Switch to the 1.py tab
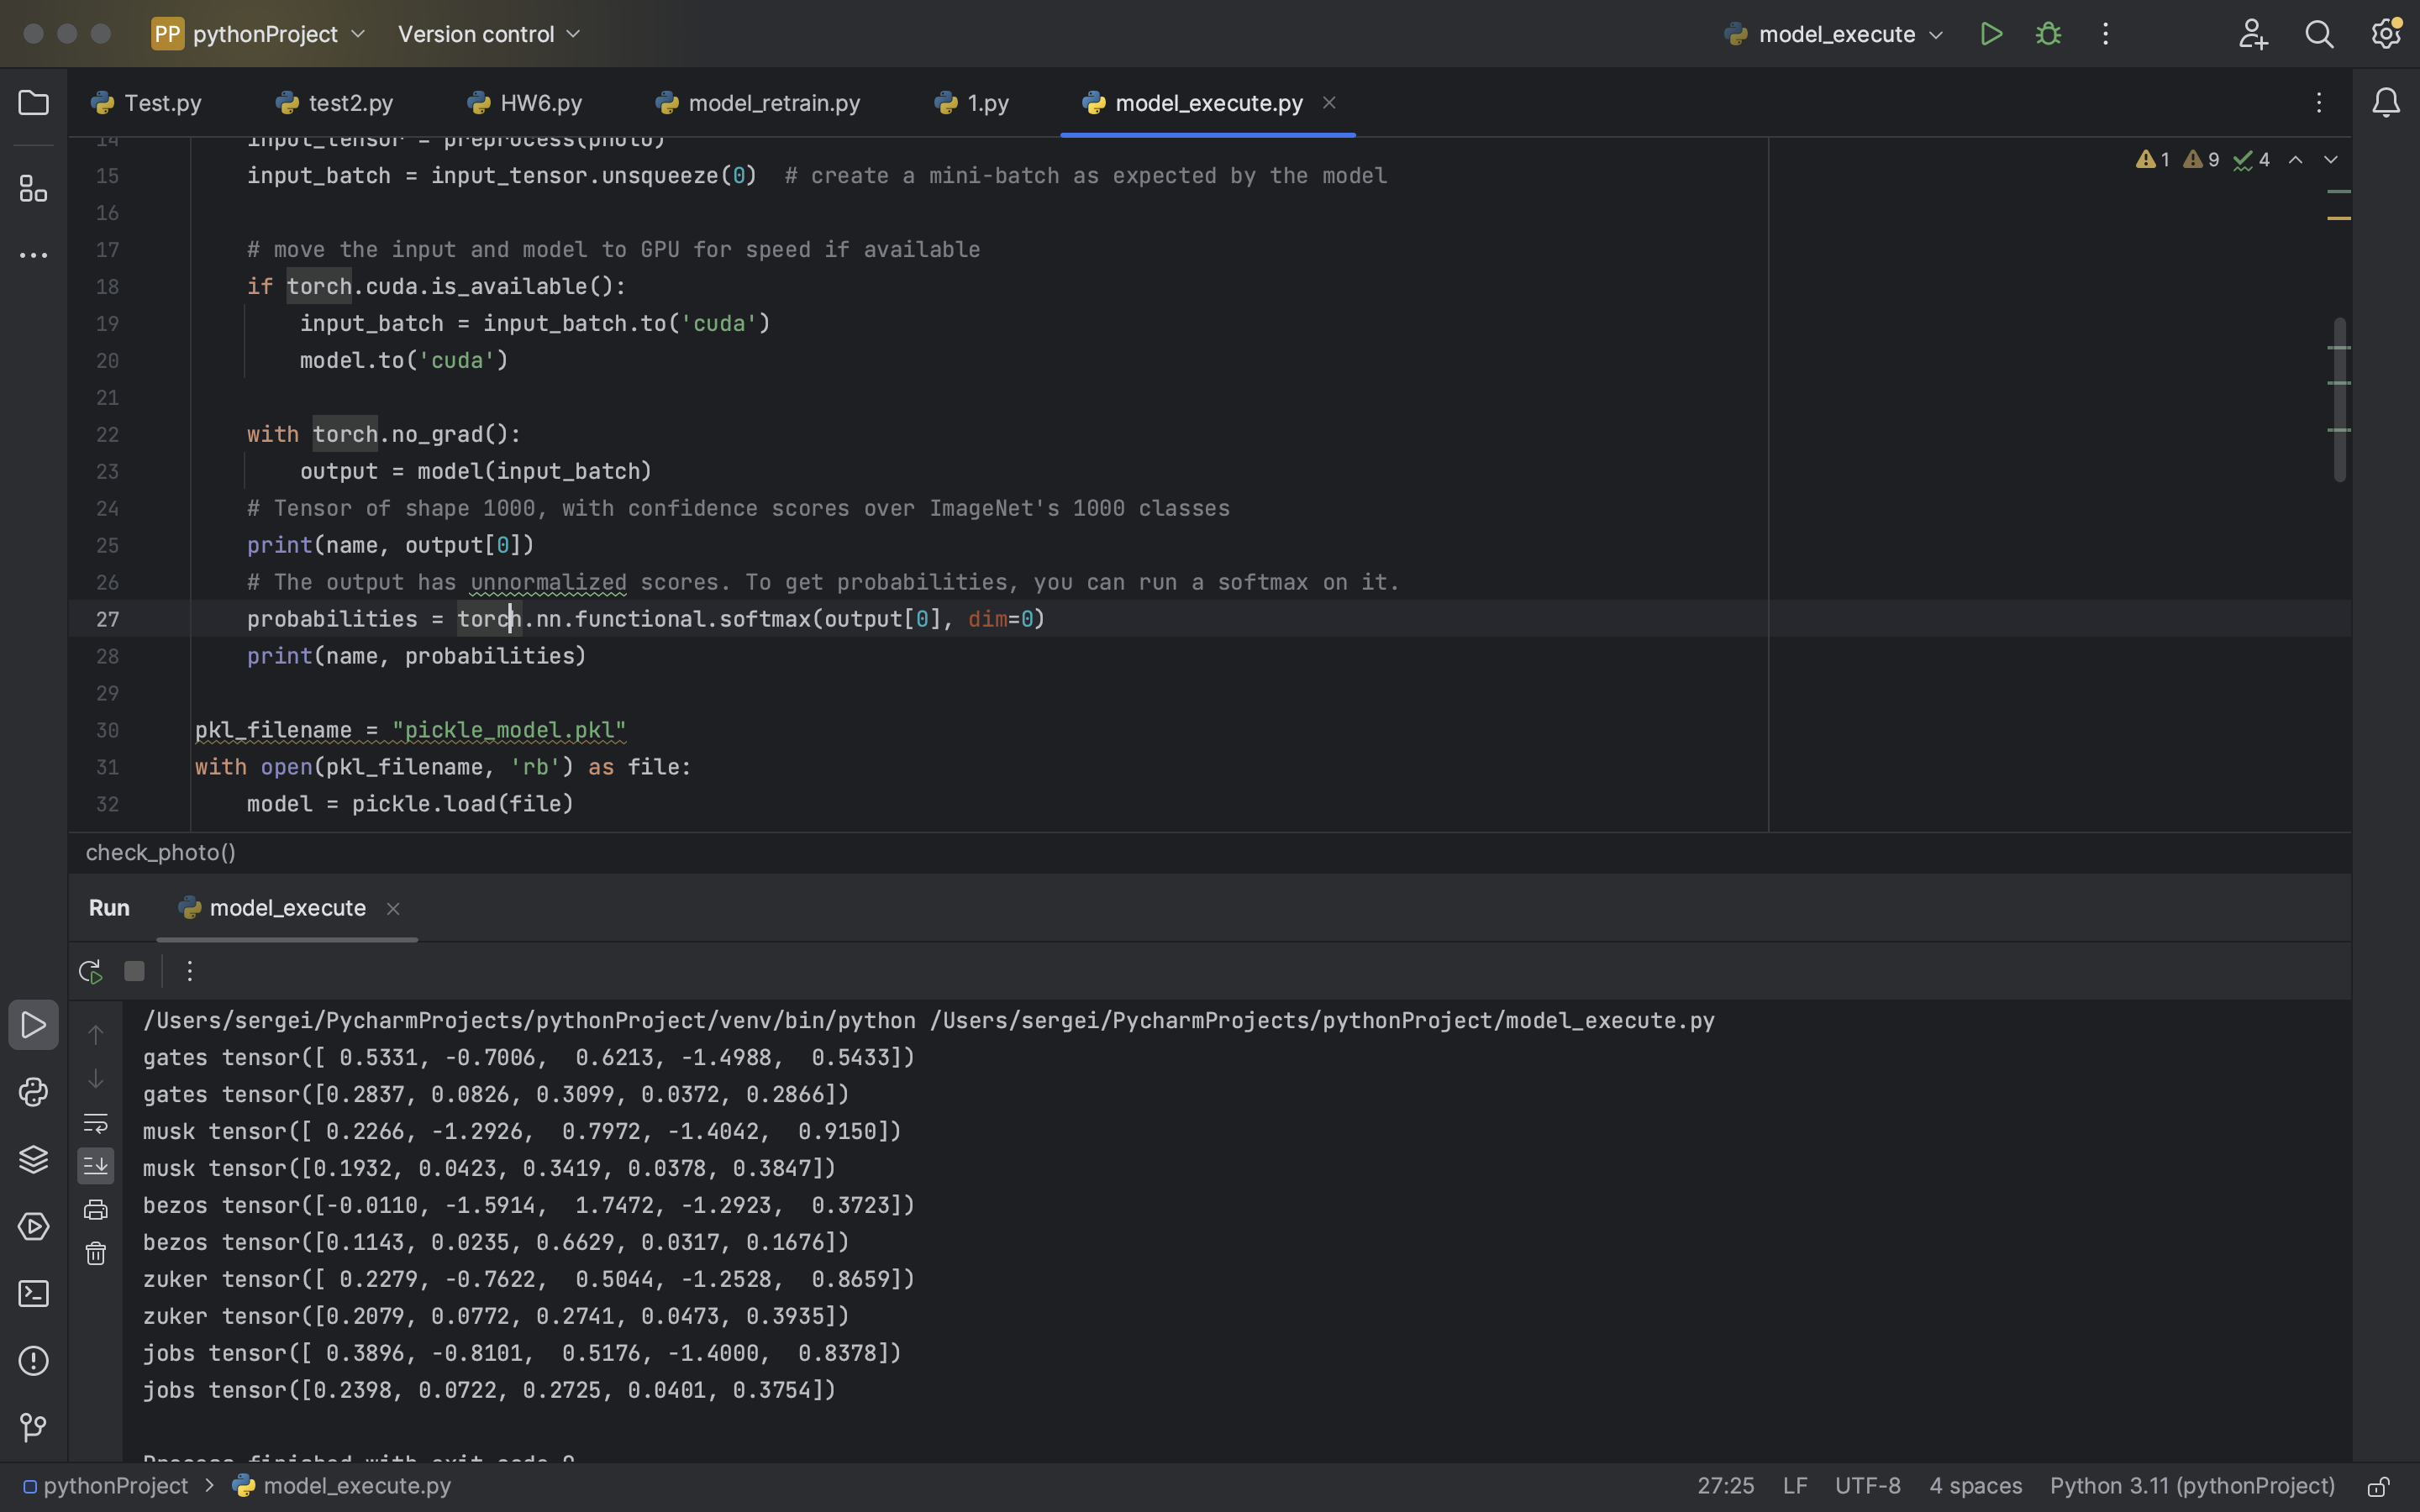The image size is (2420, 1512). 971,103
